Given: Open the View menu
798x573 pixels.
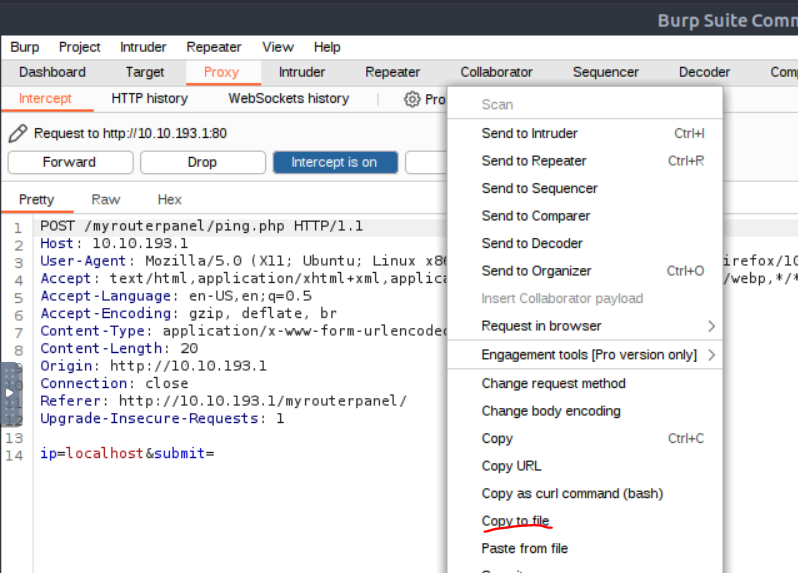Looking at the screenshot, I should click(278, 47).
